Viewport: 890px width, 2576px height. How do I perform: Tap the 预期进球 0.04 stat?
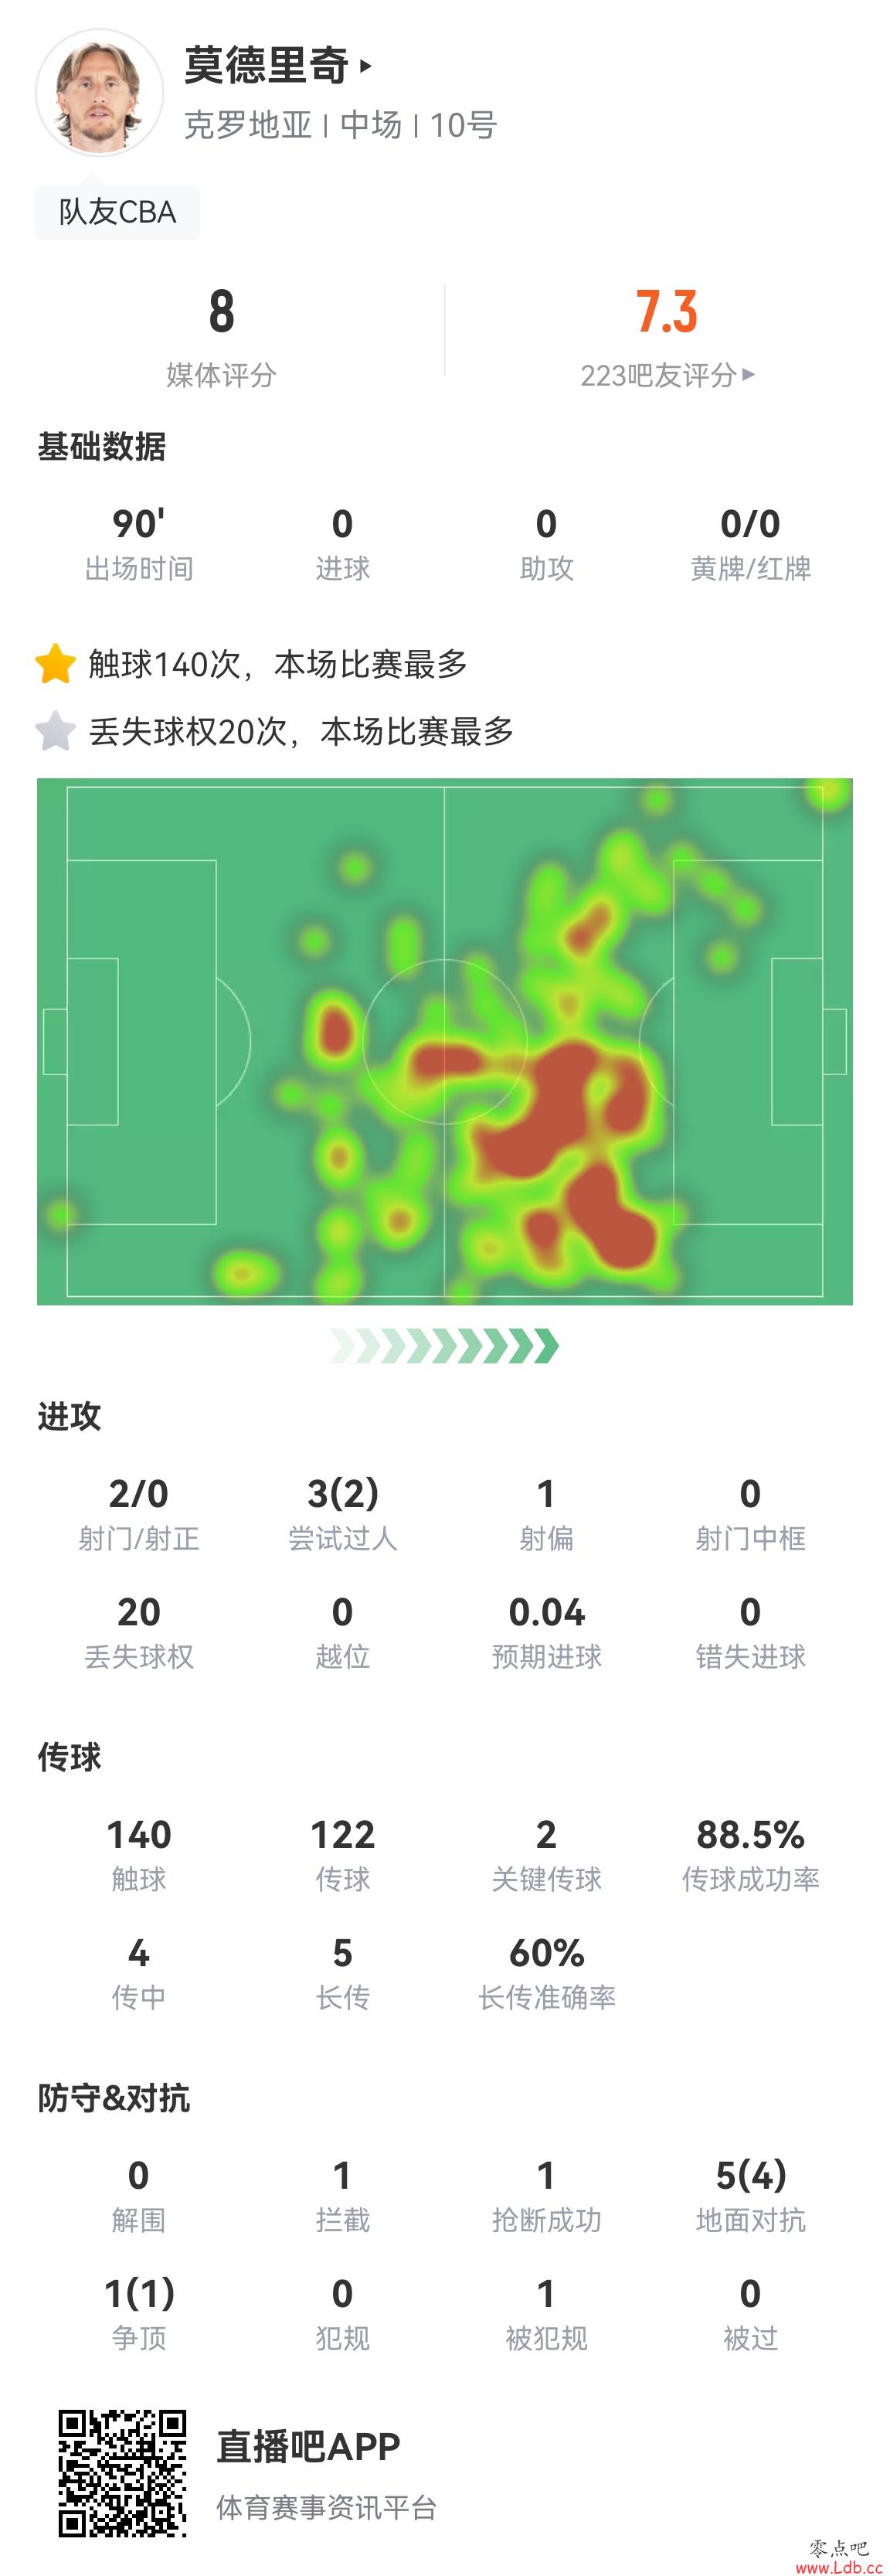546,1632
